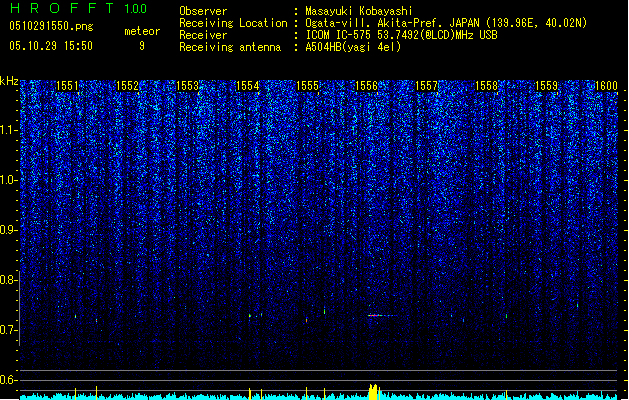Click the 1552 time marker
This screenshot has height=400, width=629.
[x=127, y=86]
